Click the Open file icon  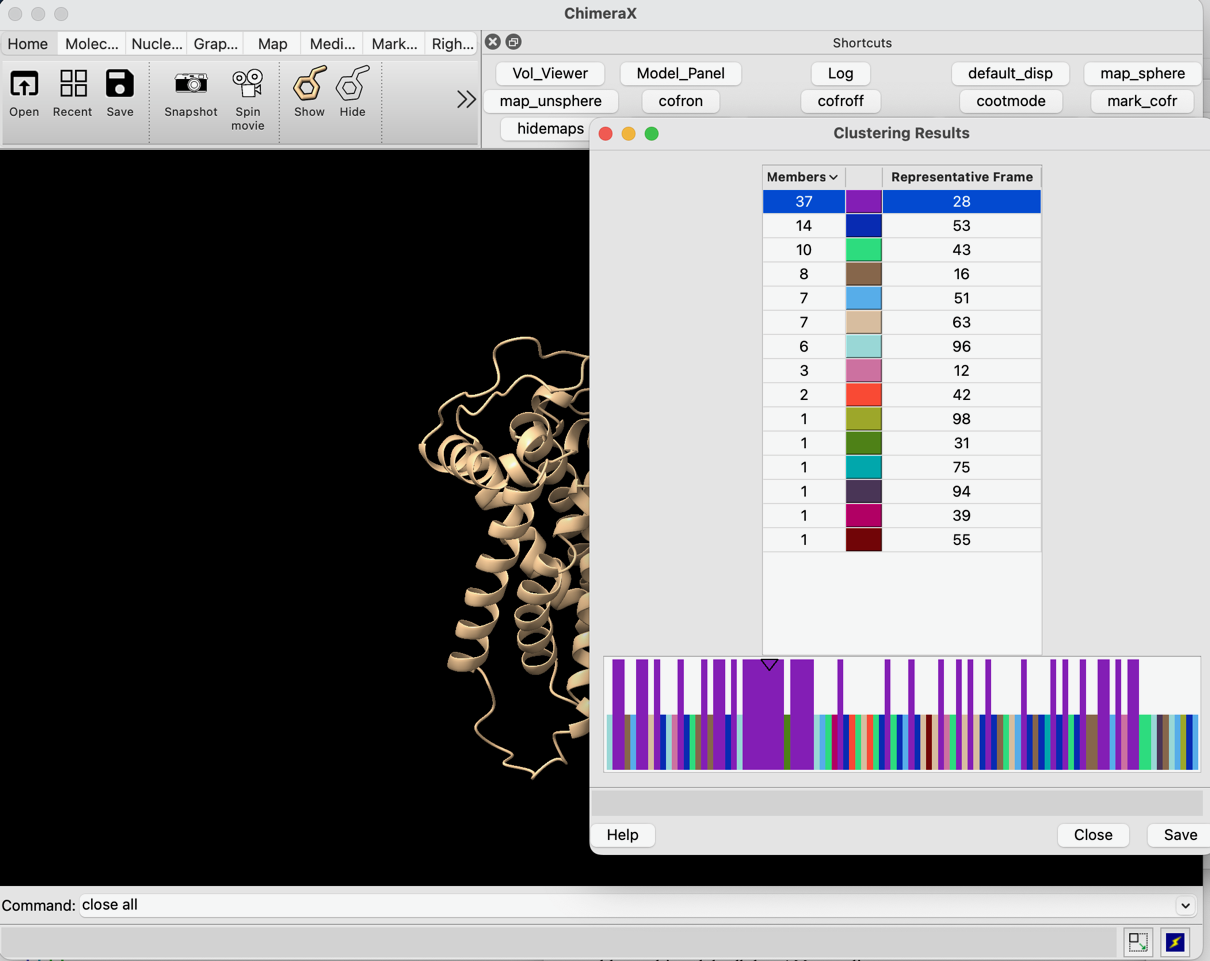pyautogui.click(x=24, y=92)
